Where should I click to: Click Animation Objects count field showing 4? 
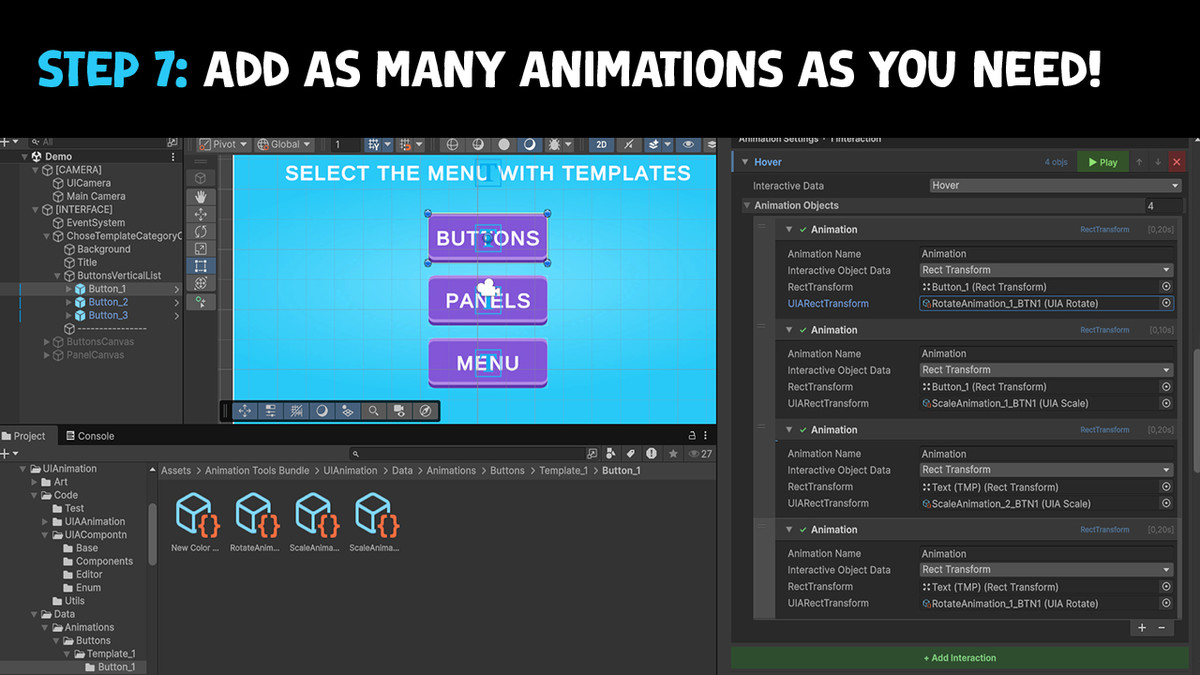(1163, 206)
